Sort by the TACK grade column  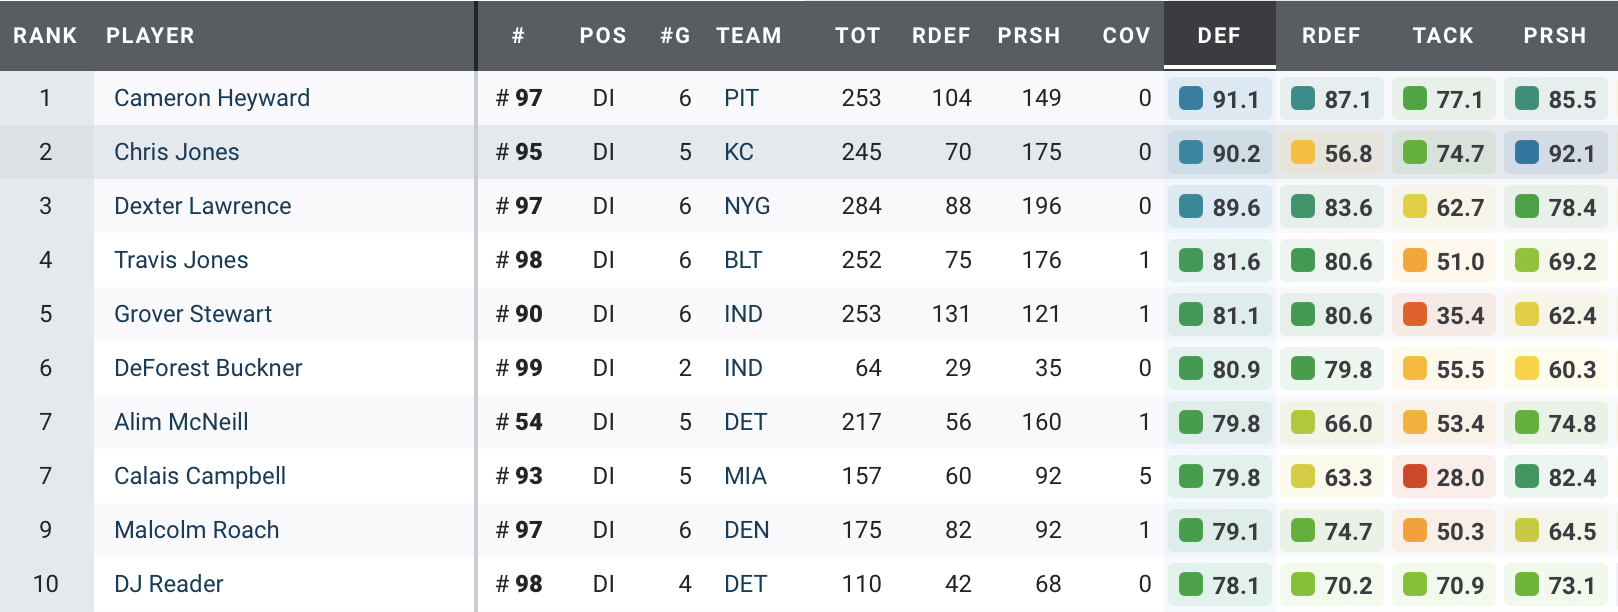click(x=1443, y=36)
